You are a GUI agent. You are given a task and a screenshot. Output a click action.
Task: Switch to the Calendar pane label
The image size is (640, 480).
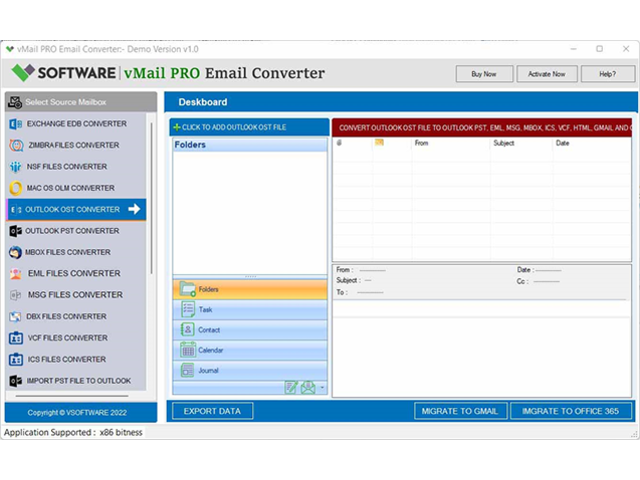pos(211,350)
